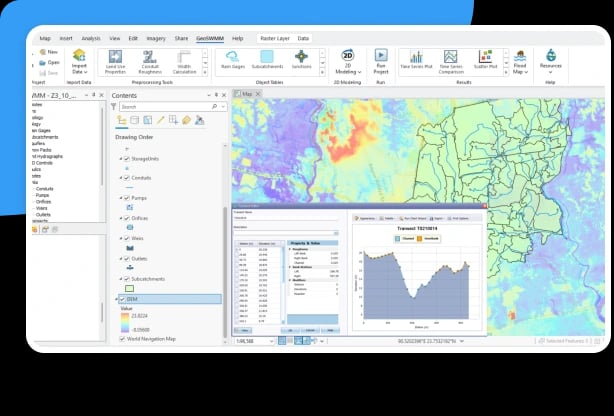614x416 pixels.
Task: Click the Contents search box
Action: (164, 106)
